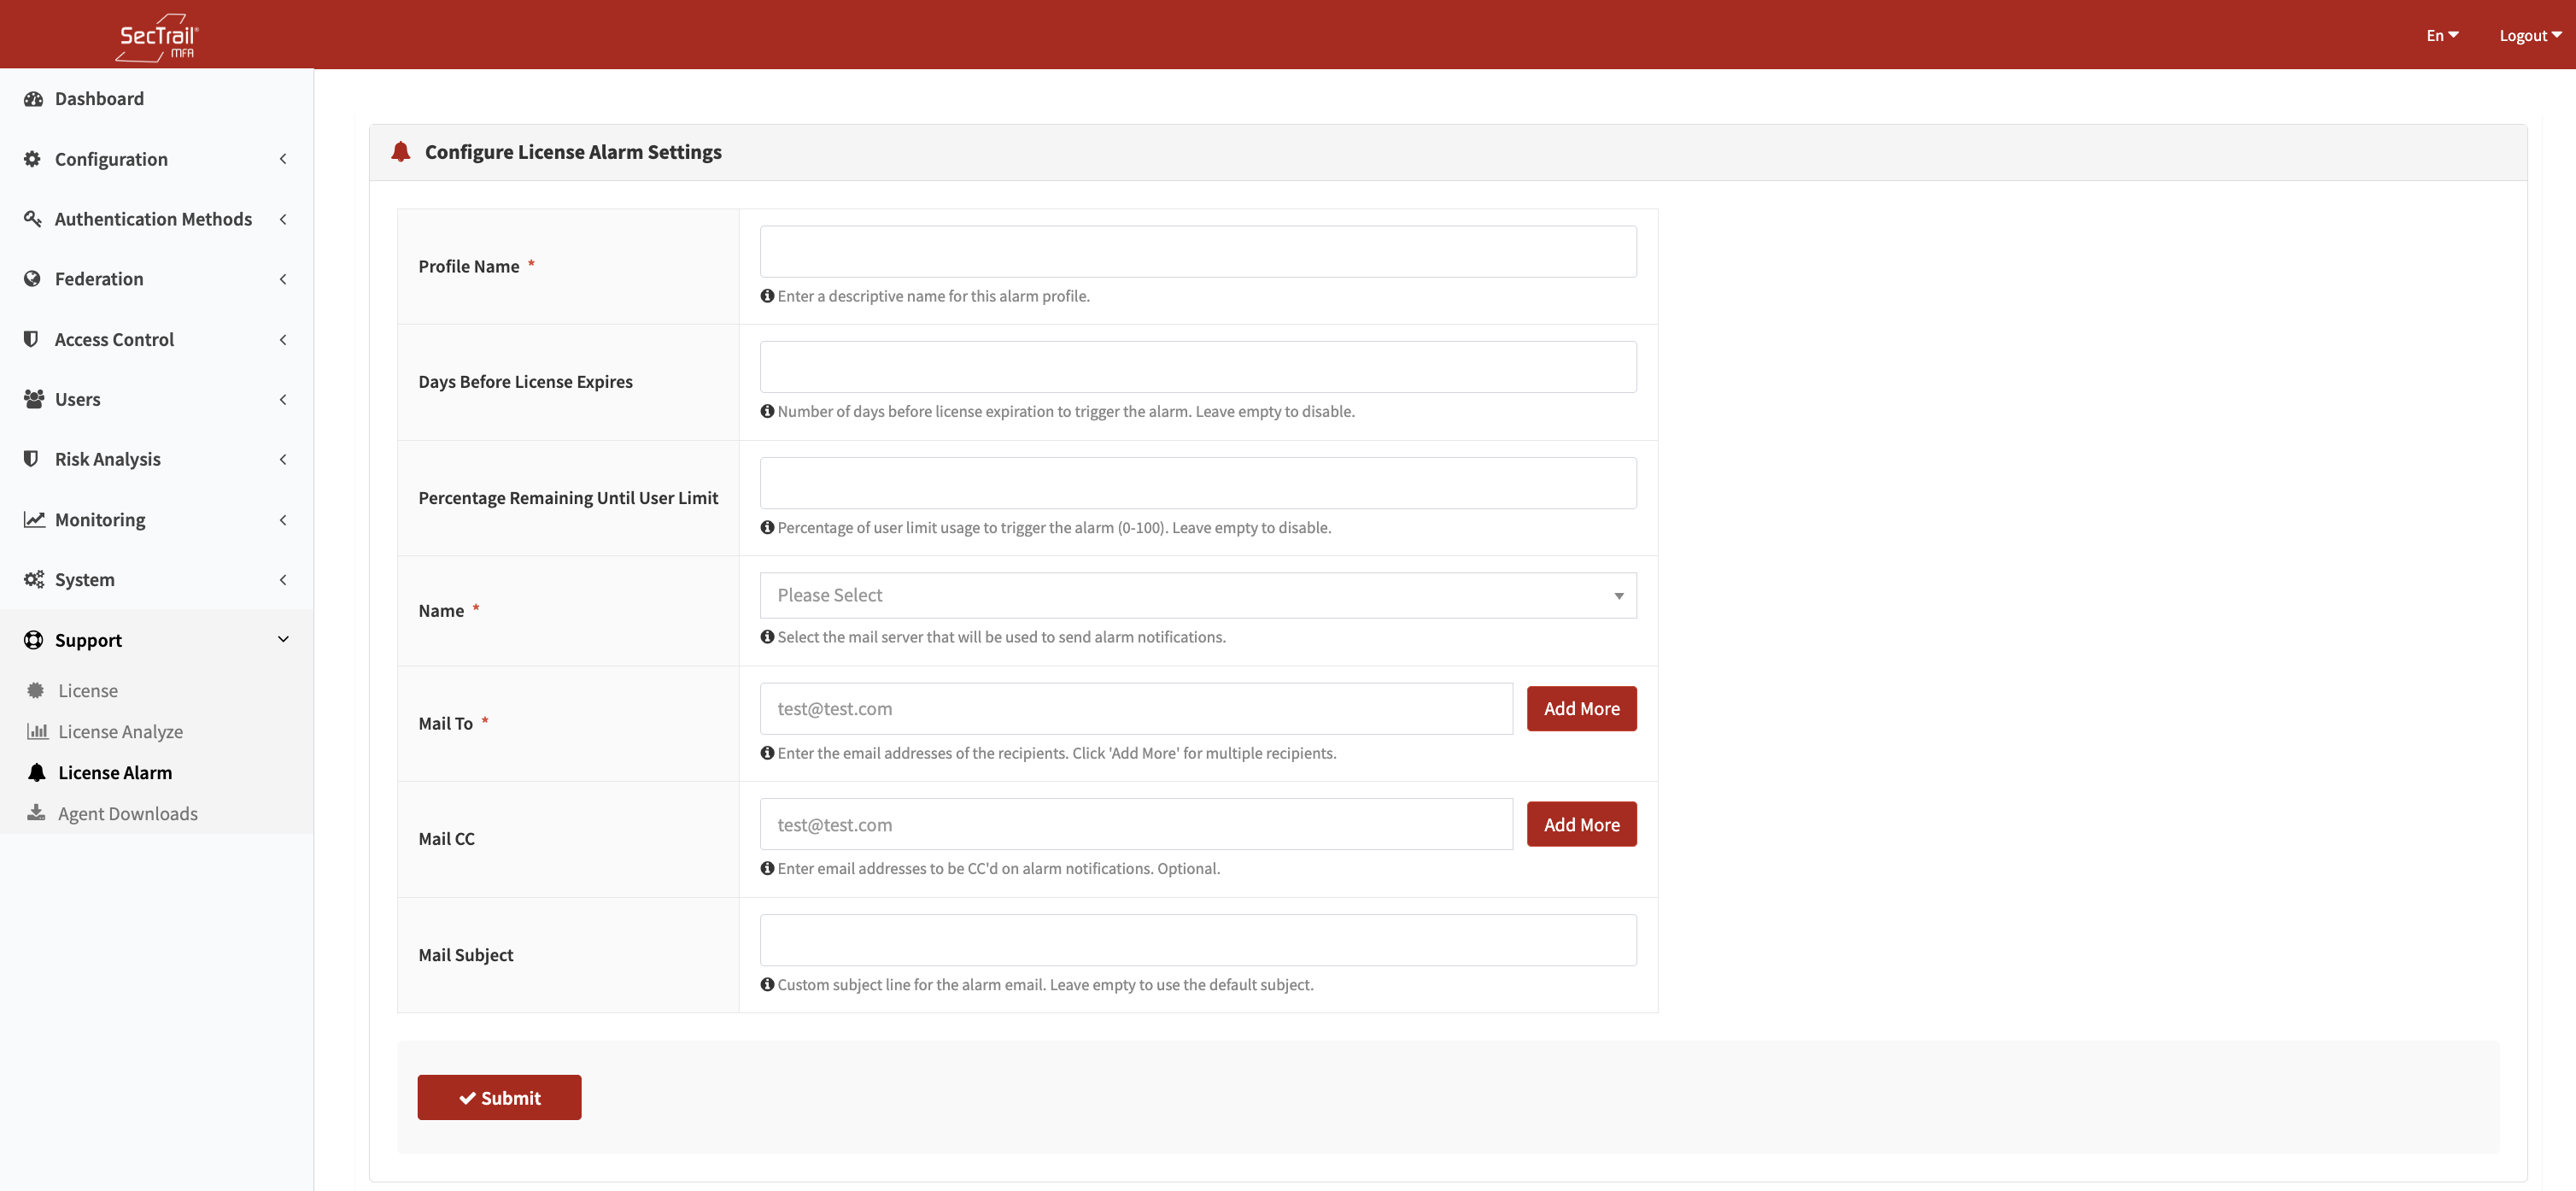Viewport: 2576px width, 1191px height.
Task: Focus the Days Before License Expires field
Action: point(1197,367)
